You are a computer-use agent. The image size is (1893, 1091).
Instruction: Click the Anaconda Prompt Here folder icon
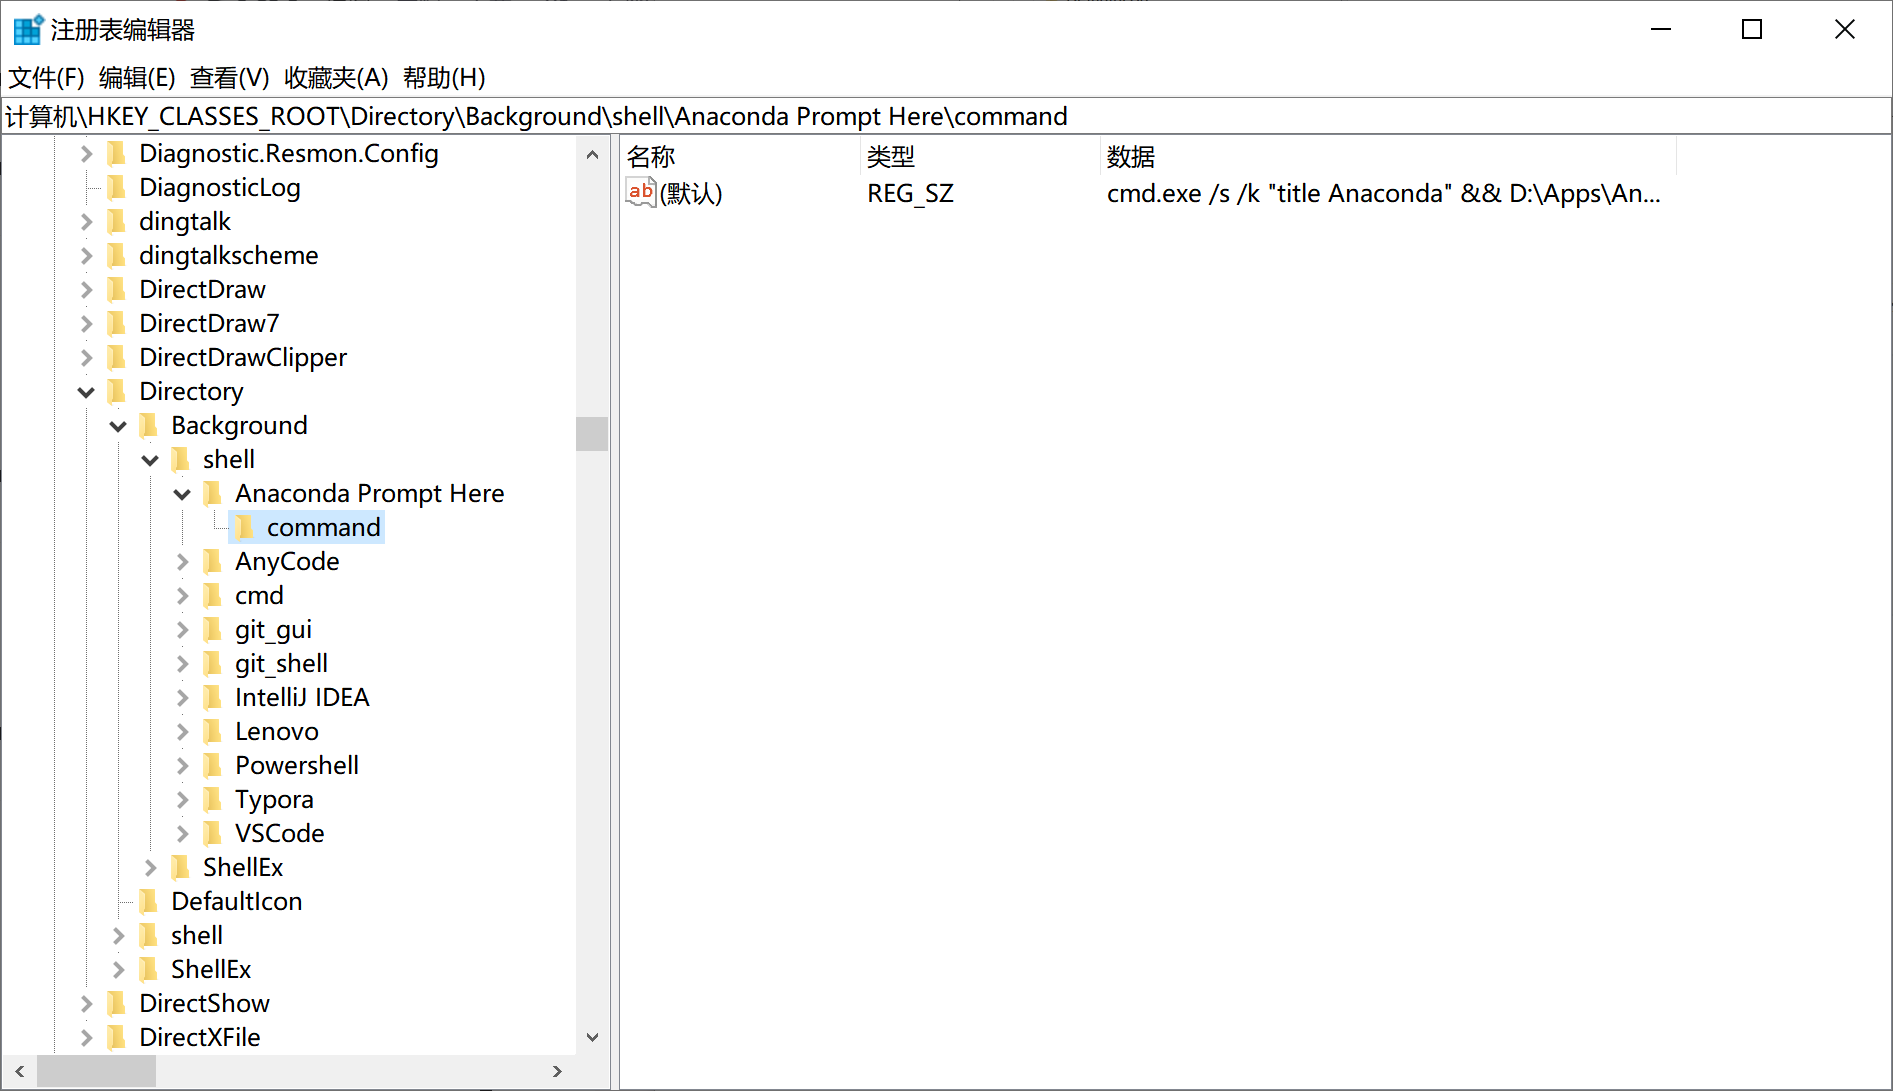[213, 493]
